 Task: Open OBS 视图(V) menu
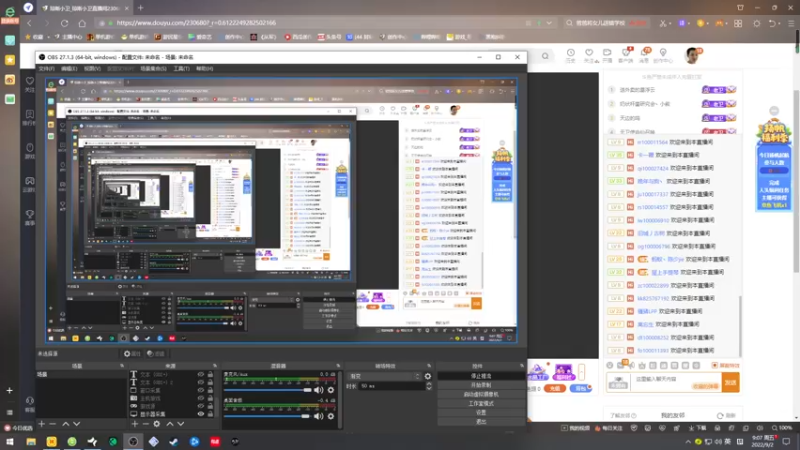(x=92, y=68)
